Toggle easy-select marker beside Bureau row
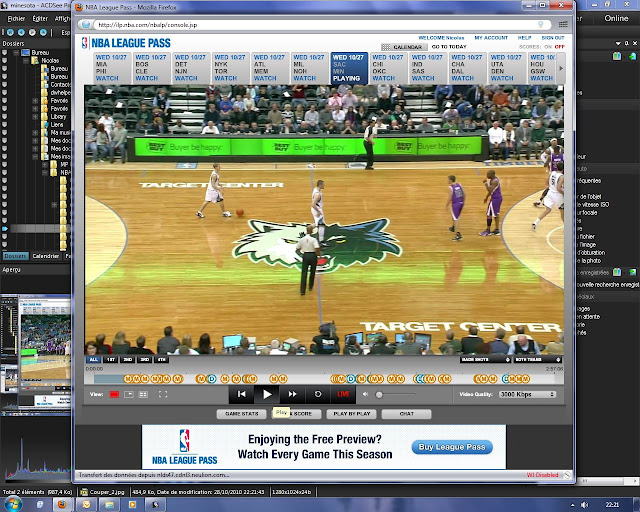640x512 pixels. click(x=4, y=53)
